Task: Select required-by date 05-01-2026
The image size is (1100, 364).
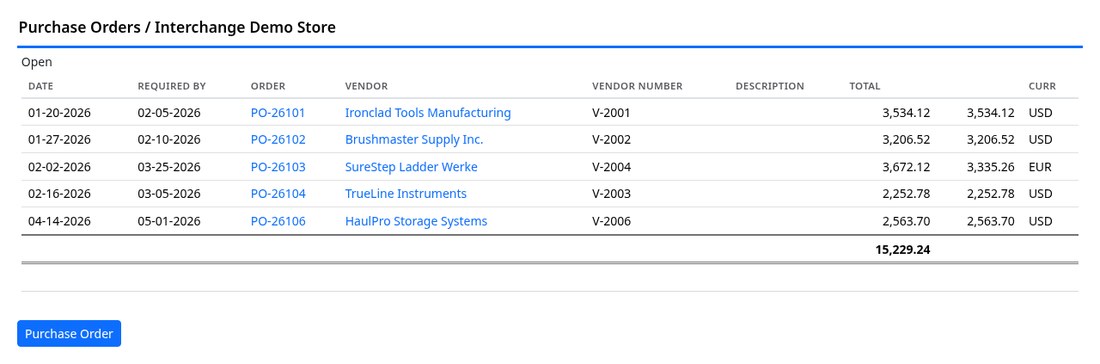Action: pyautogui.click(x=169, y=221)
